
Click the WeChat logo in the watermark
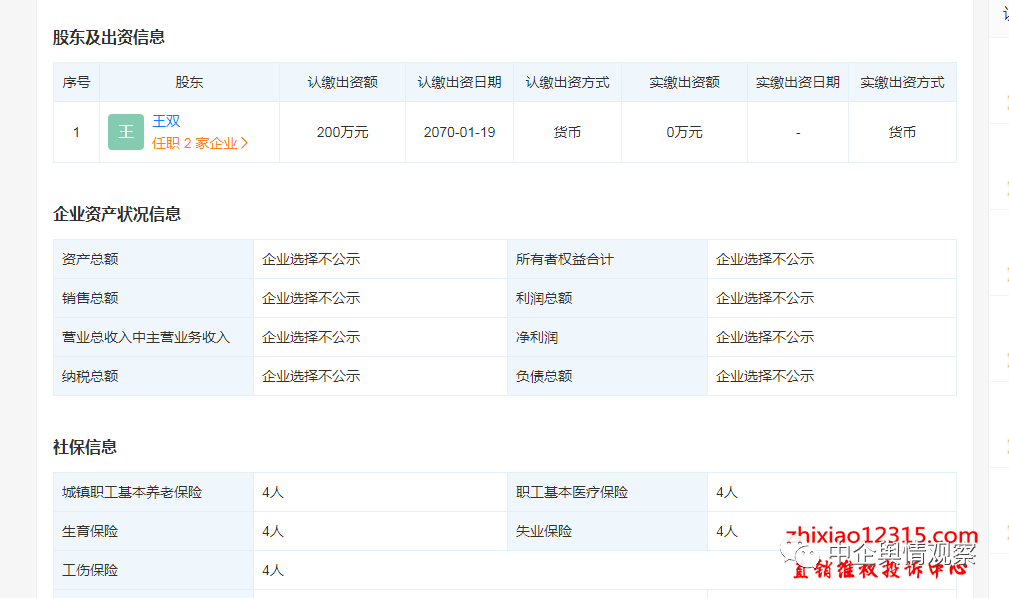(807, 553)
